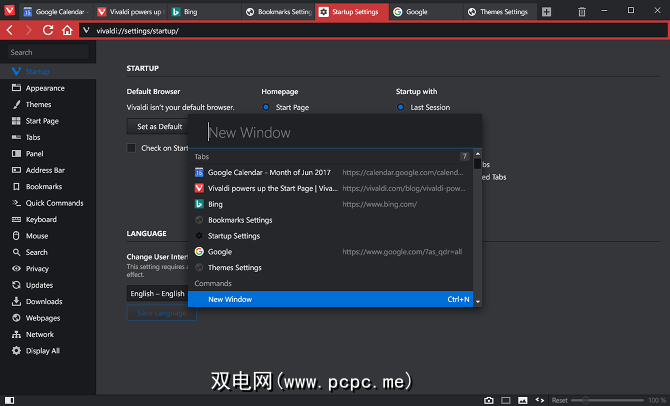Open Panel settings section

coord(48,153)
